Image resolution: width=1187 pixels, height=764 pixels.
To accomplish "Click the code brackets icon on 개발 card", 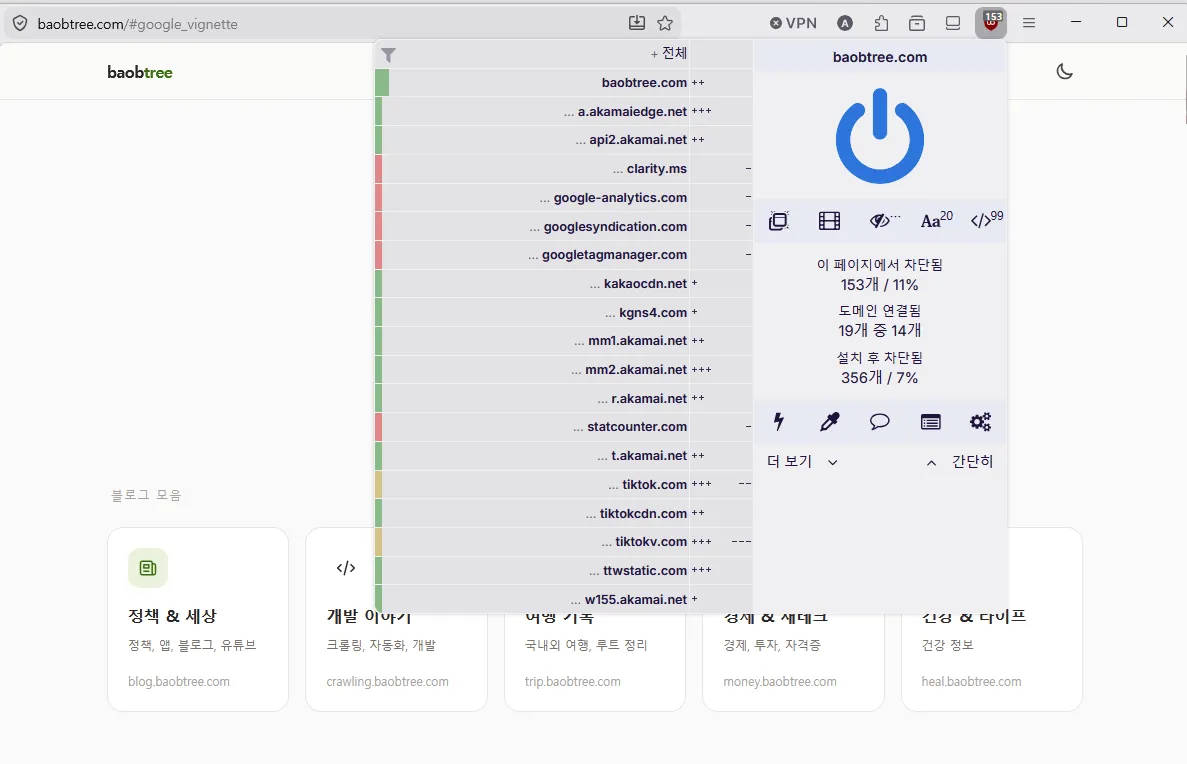I will (346, 568).
